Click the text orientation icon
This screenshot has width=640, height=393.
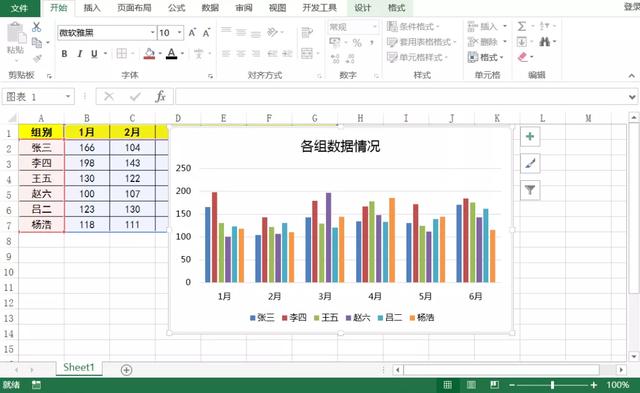coord(272,32)
